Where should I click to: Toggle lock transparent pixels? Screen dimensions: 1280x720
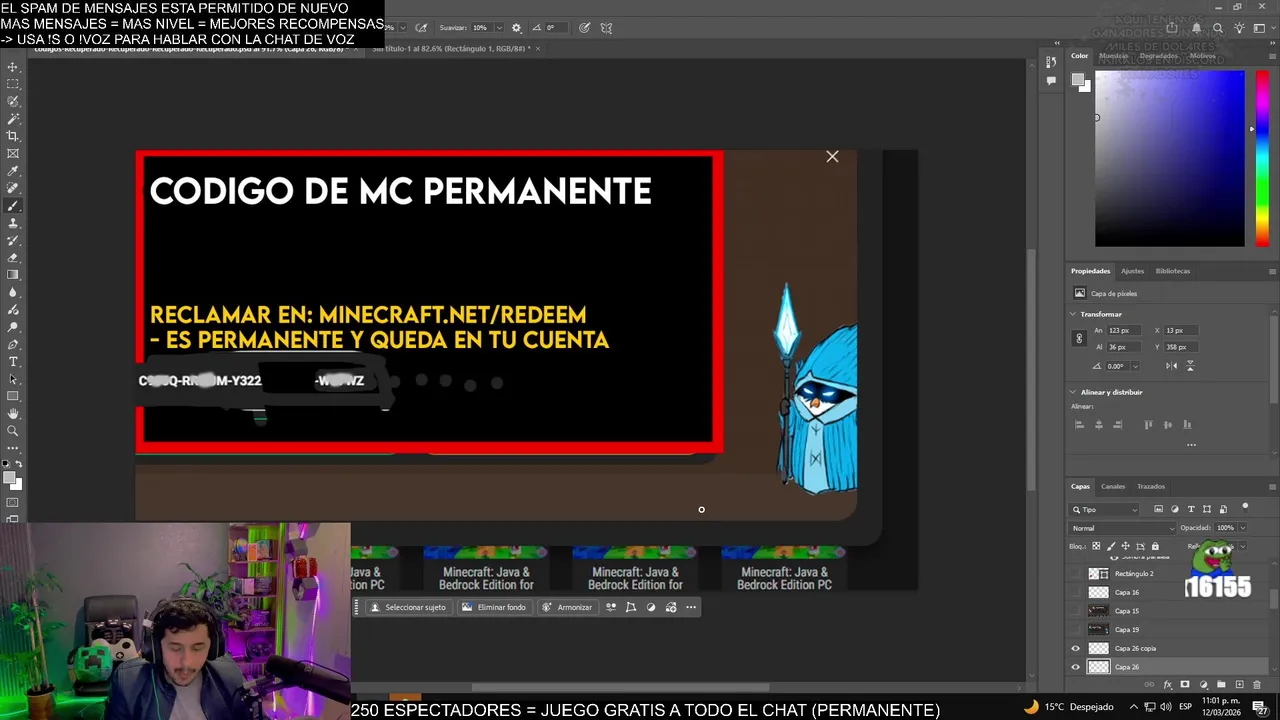1096,546
